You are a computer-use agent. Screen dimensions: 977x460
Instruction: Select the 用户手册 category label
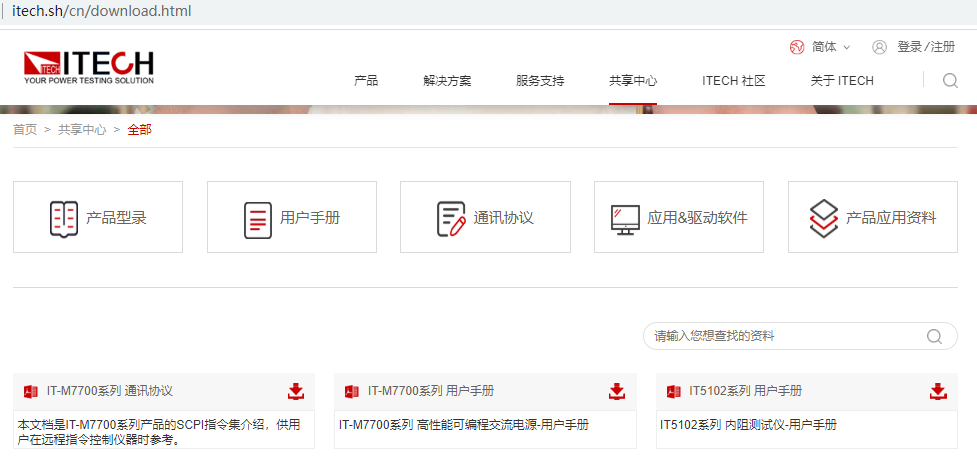(310, 218)
